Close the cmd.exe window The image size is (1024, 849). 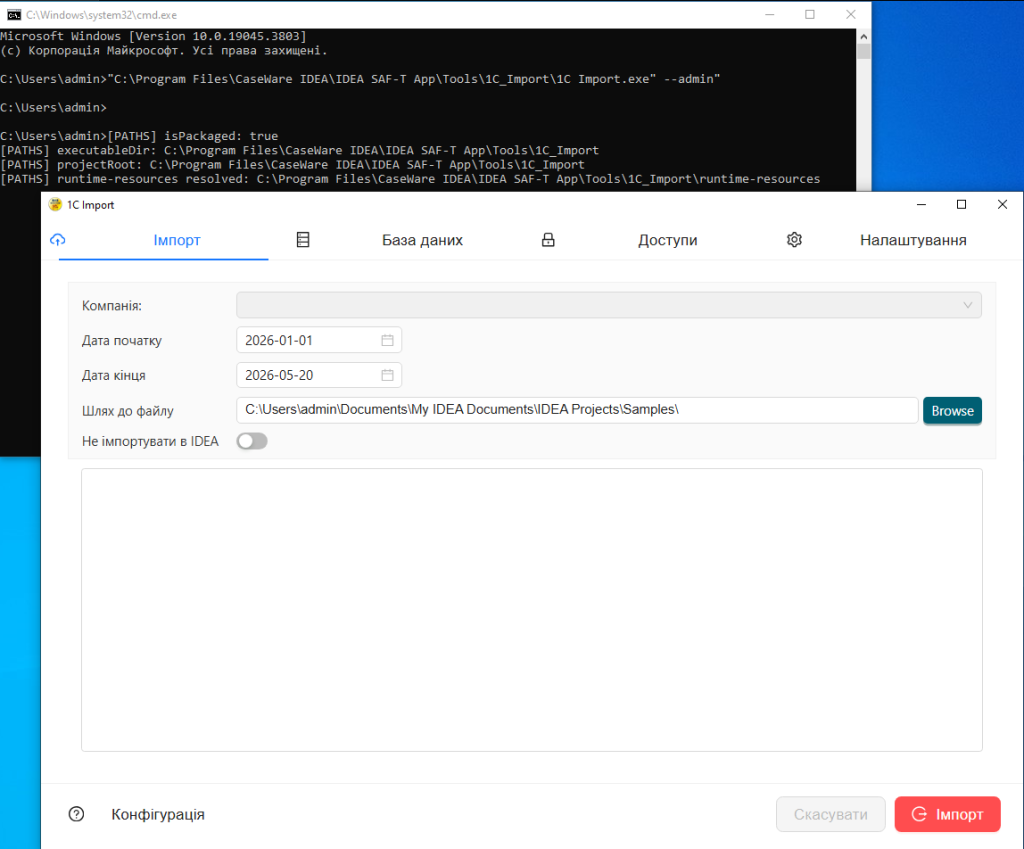850,14
